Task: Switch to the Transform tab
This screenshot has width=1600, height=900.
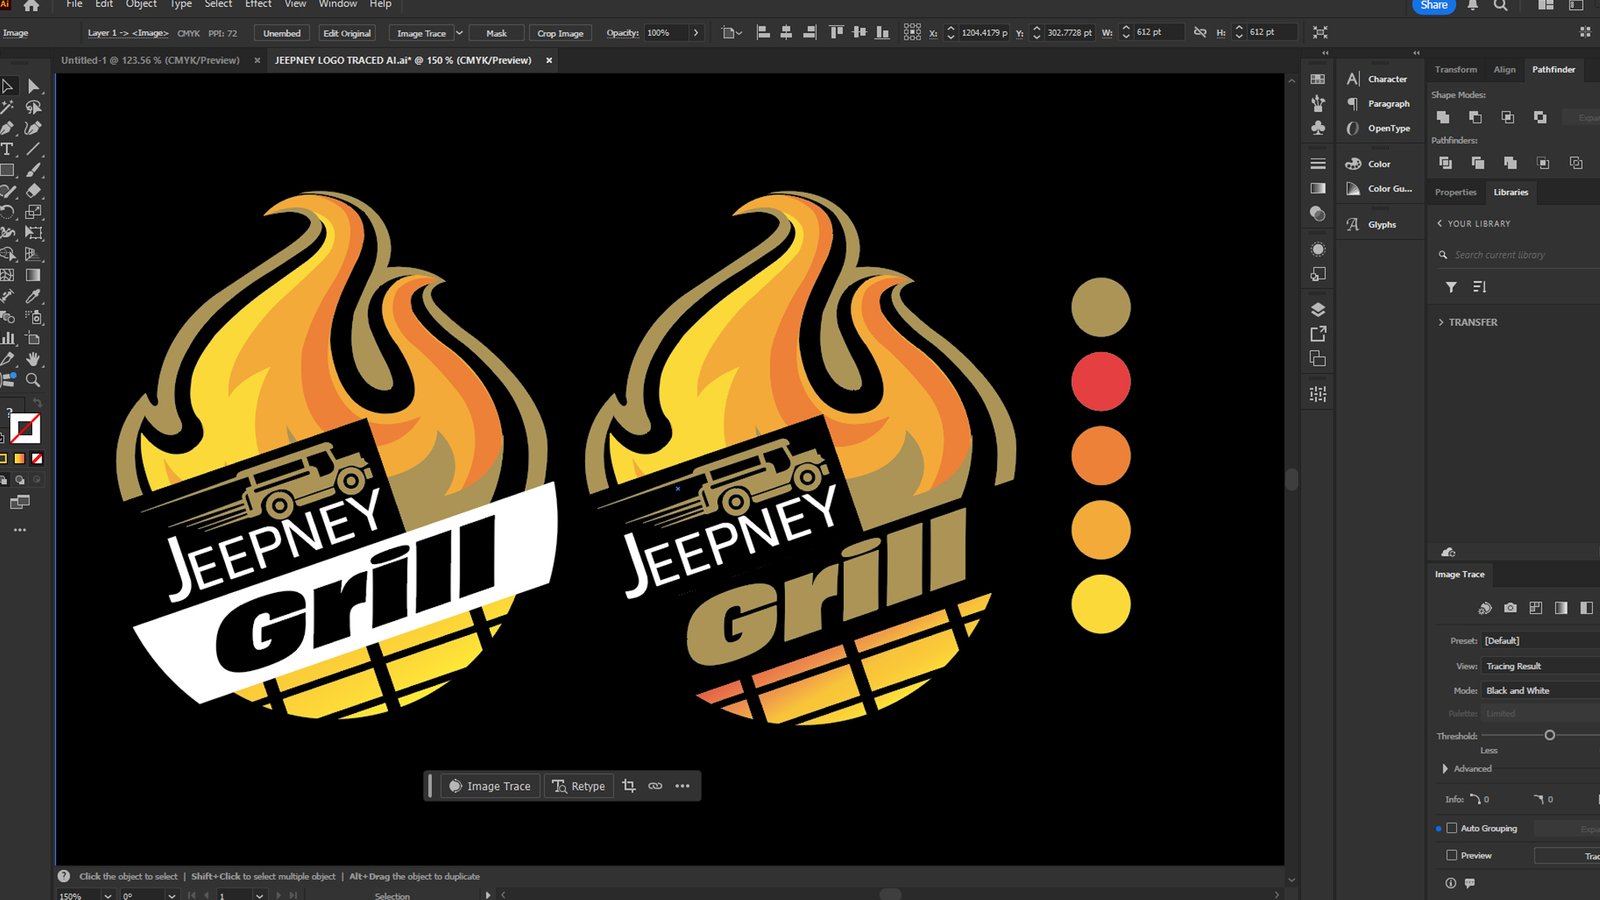Action: [1455, 69]
